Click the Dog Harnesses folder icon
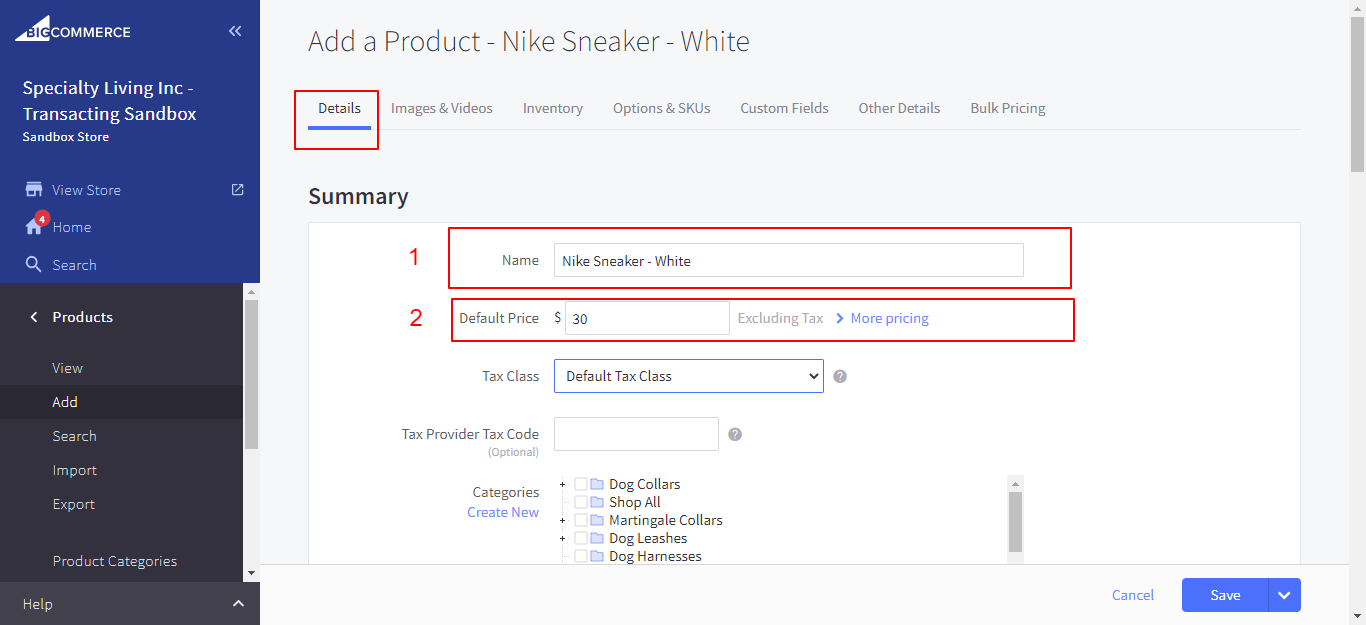Screen dimensions: 1366x625 click(x=597, y=556)
